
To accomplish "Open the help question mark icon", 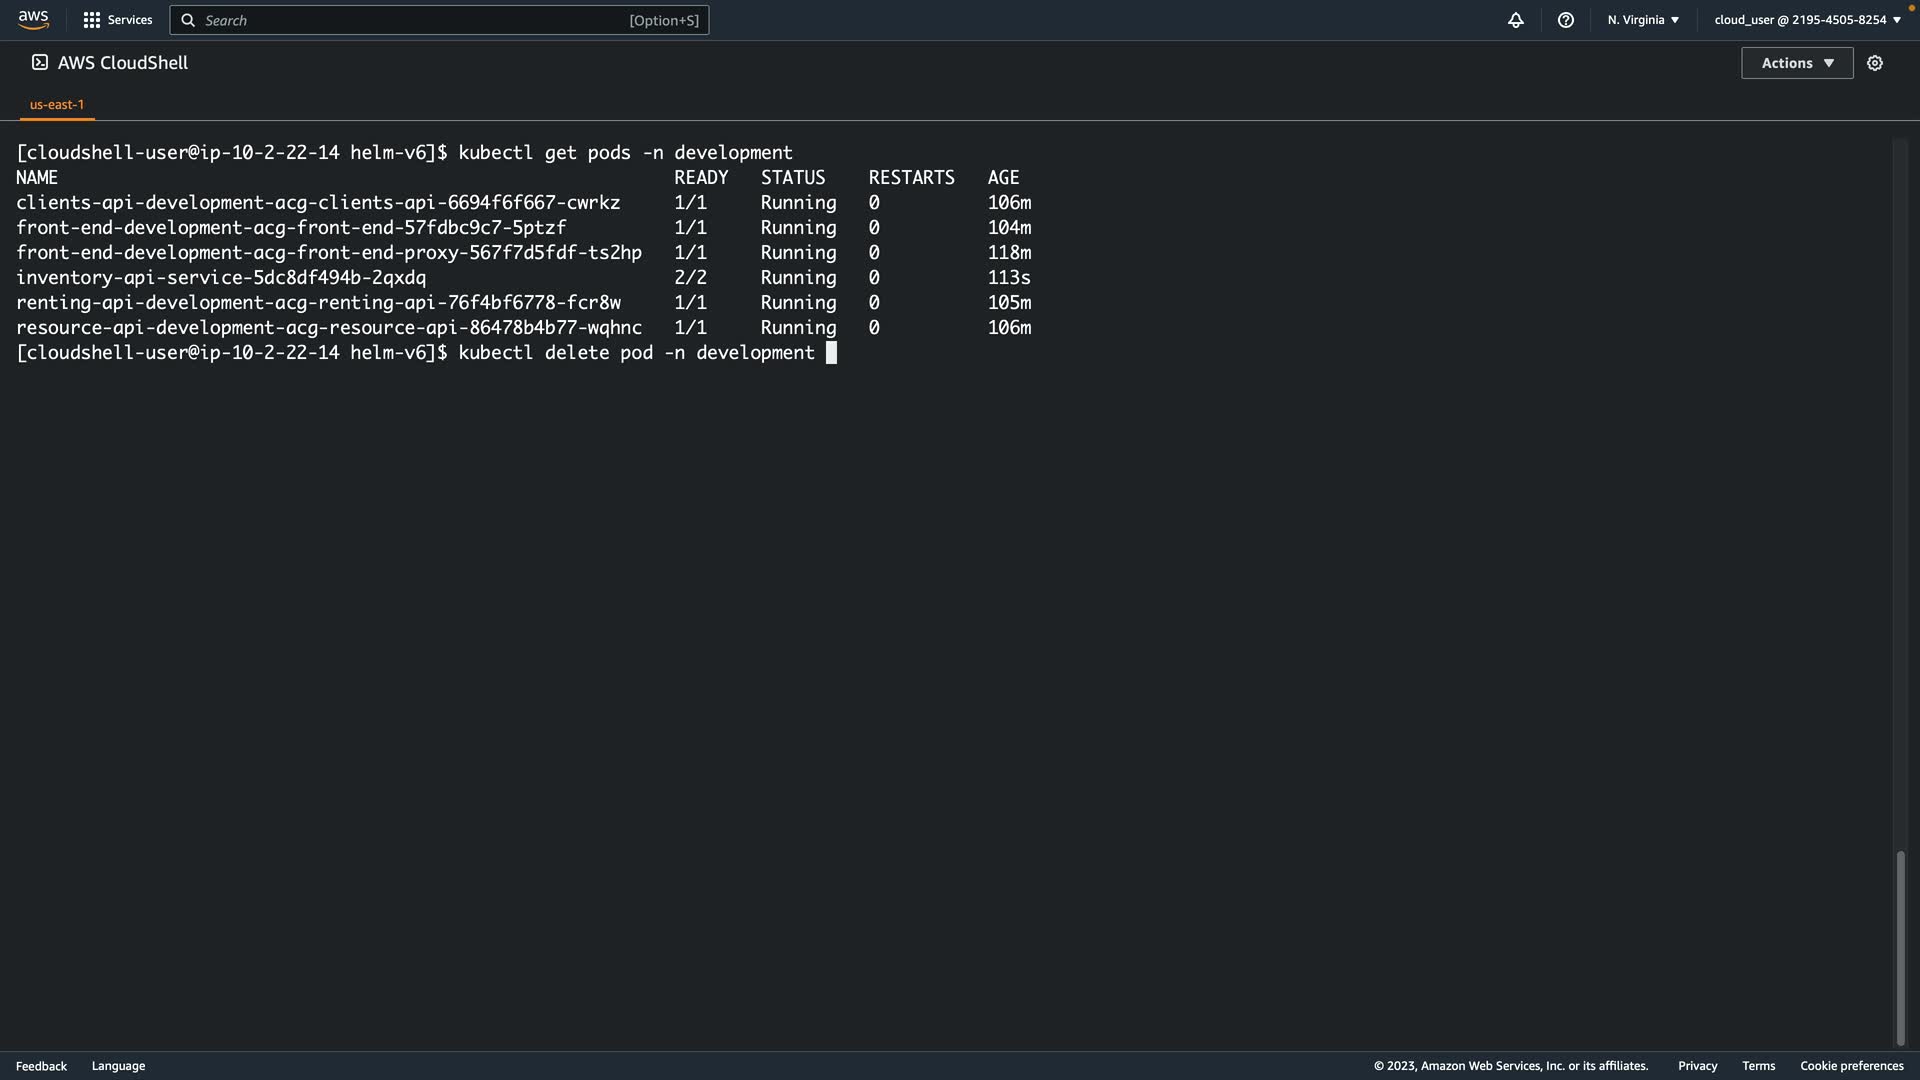I will [1566, 20].
